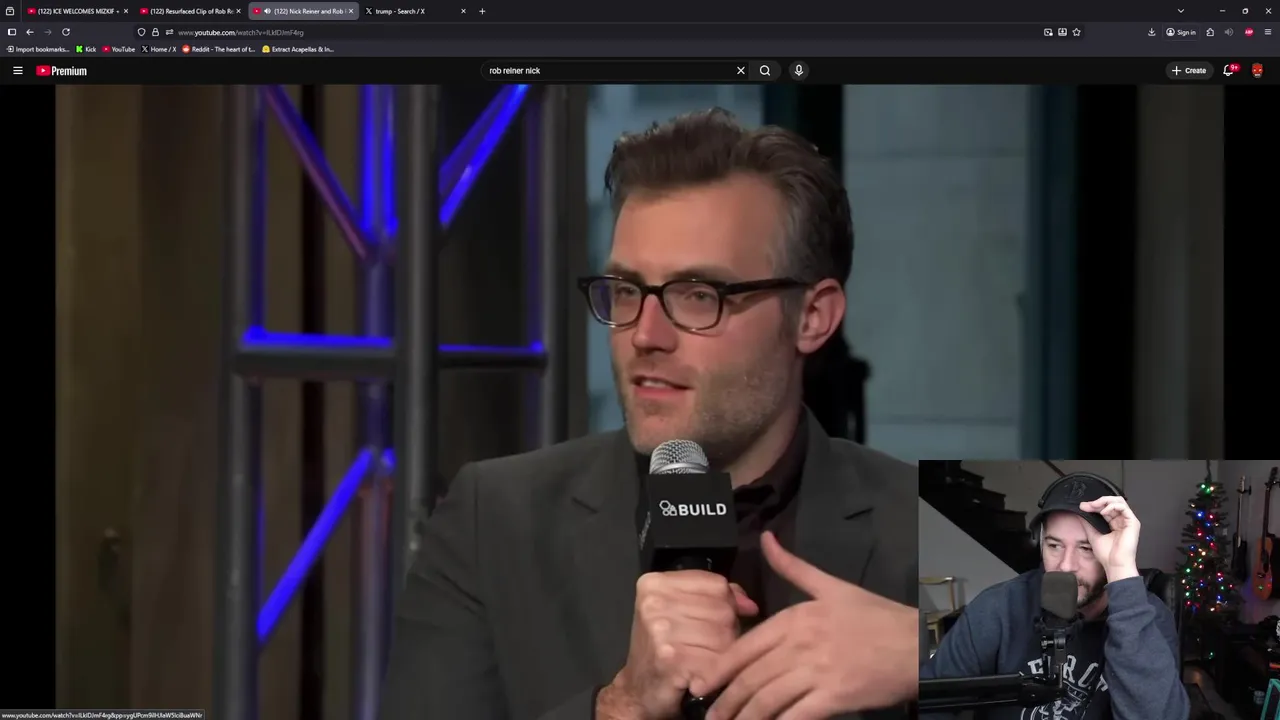
Task: Click the browser Sign in button
Action: [x=1181, y=32]
